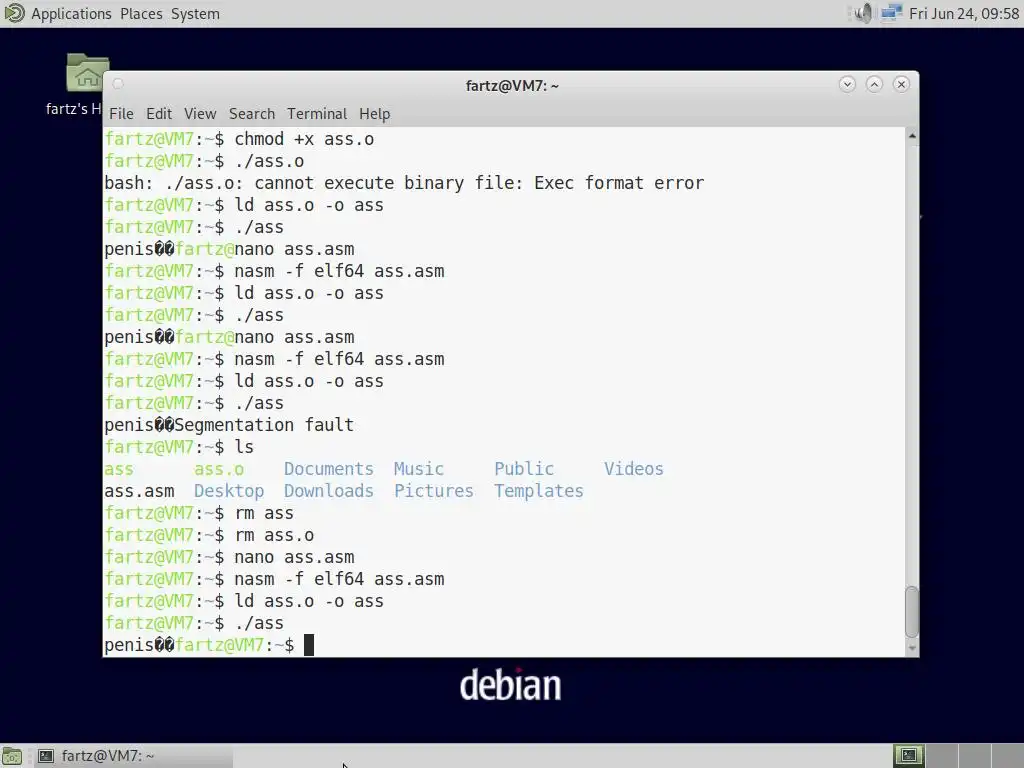Click the green 'ass.o' file in ls output

click(219, 469)
